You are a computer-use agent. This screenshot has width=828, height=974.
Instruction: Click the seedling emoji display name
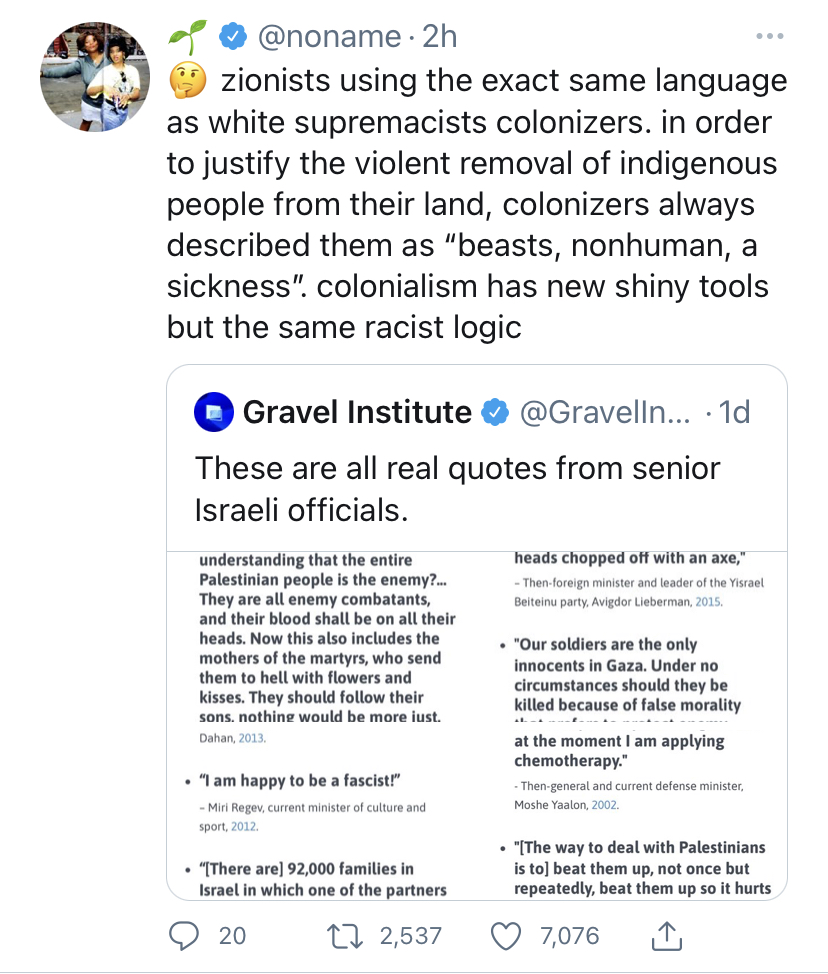pyautogui.click(x=187, y=37)
